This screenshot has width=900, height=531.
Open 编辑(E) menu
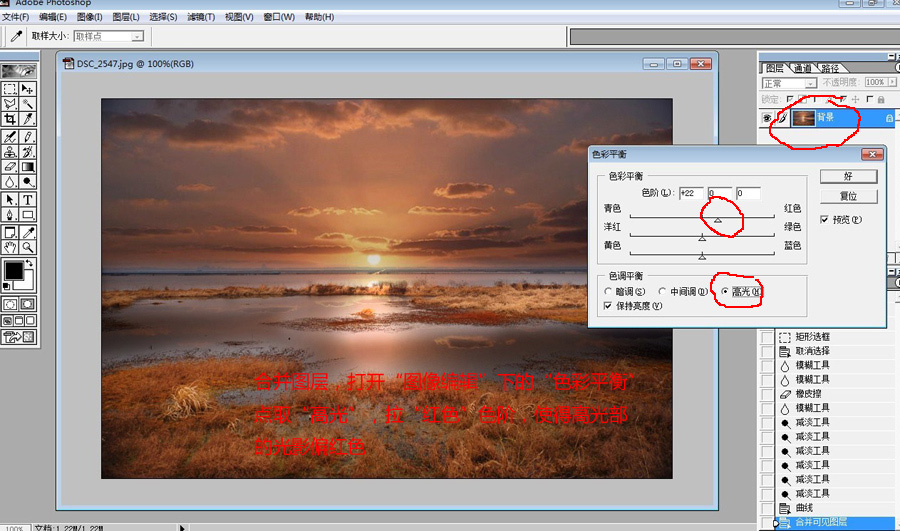point(53,17)
